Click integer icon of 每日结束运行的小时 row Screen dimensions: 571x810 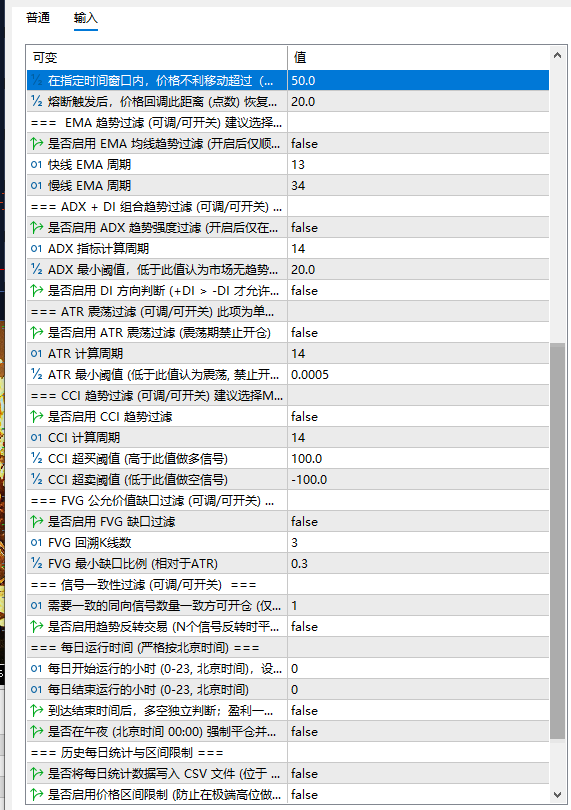coord(36,690)
